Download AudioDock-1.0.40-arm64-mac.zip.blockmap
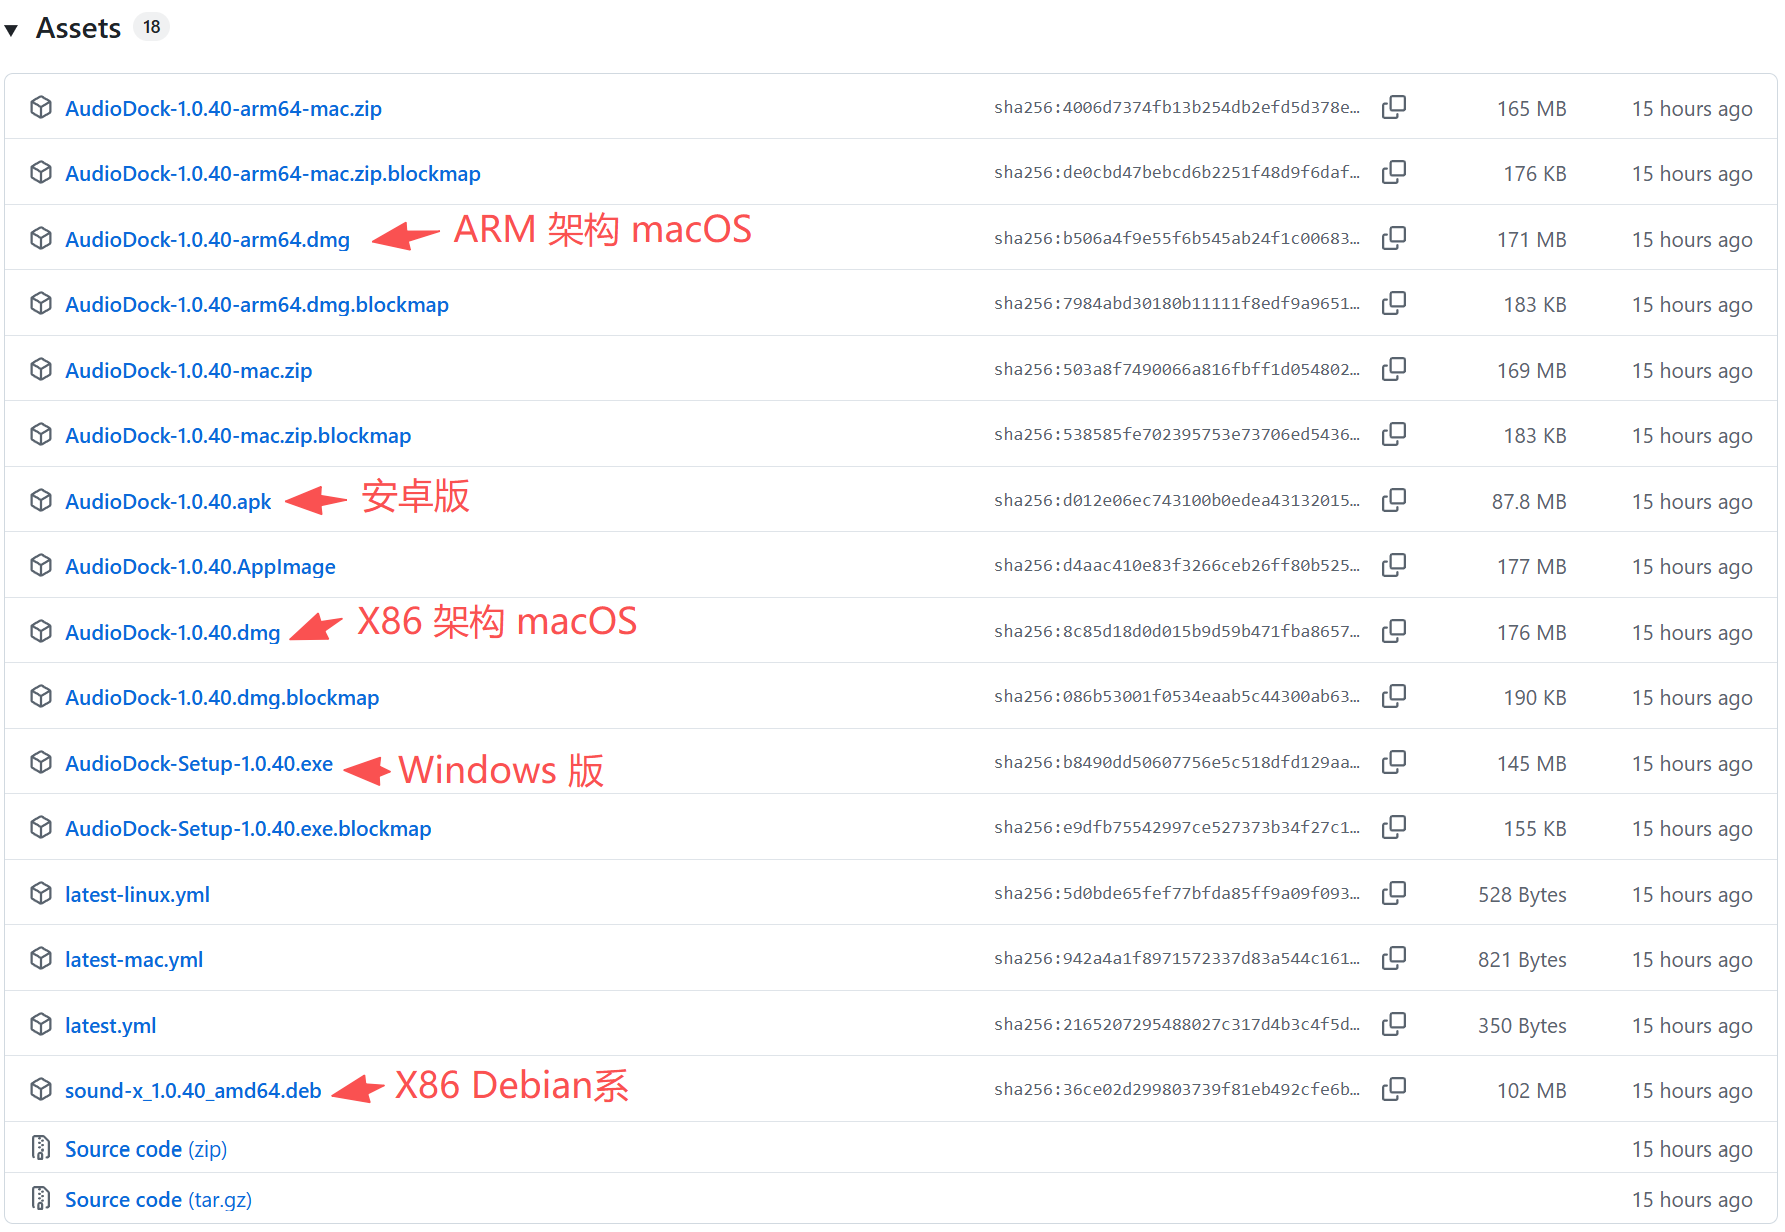 point(273,174)
